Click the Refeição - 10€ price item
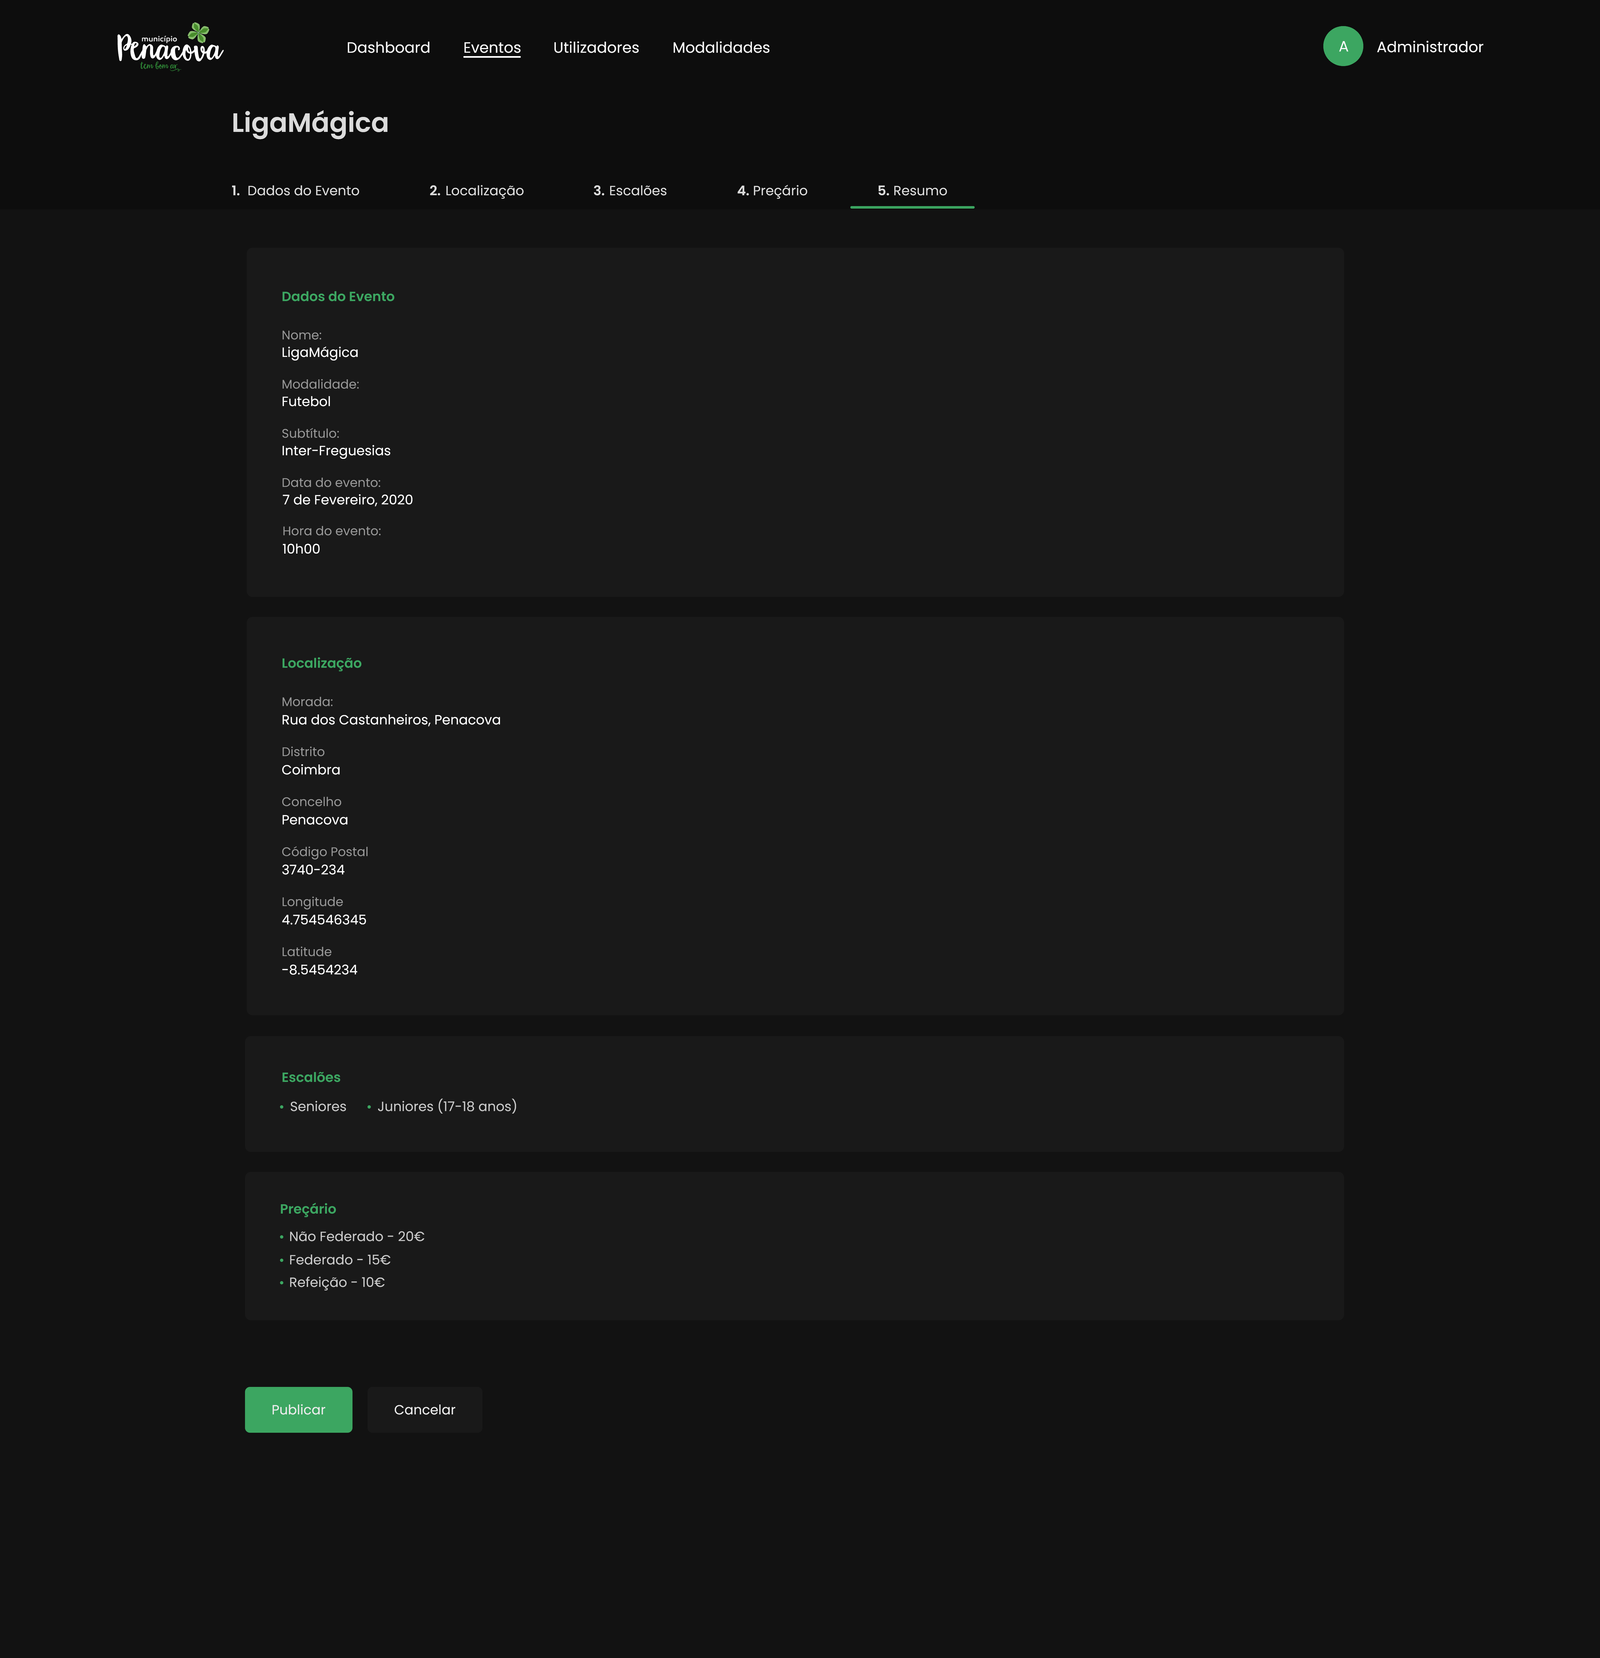This screenshot has width=1600, height=1658. click(x=336, y=1283)
